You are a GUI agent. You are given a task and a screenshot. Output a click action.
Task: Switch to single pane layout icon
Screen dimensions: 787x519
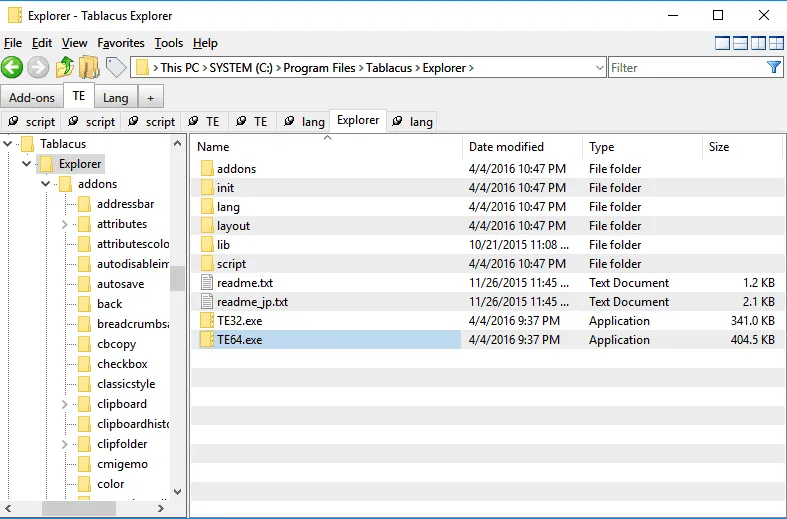723,43
